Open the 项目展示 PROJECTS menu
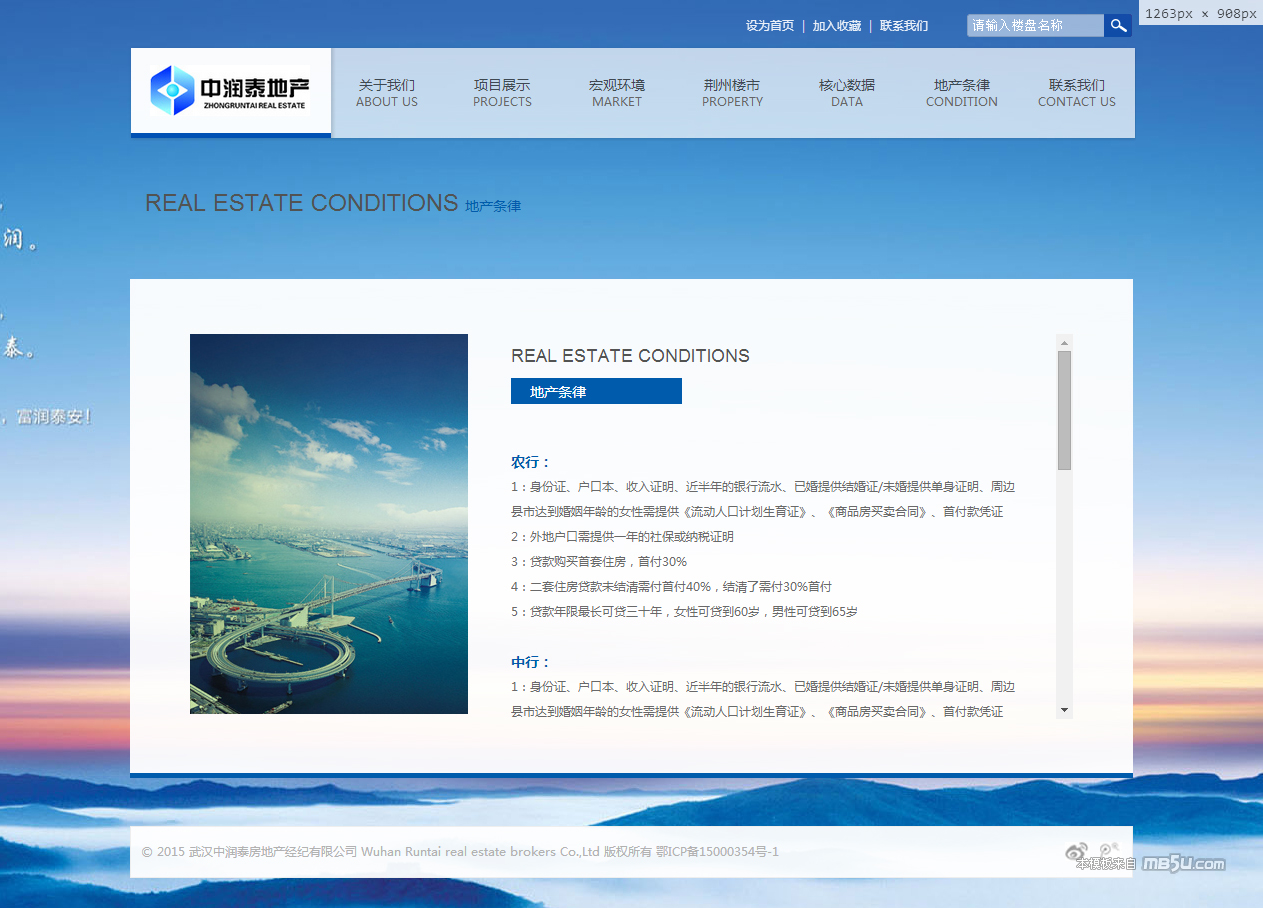Screen dimensions: 1263x908 click(x=502, y=93)
